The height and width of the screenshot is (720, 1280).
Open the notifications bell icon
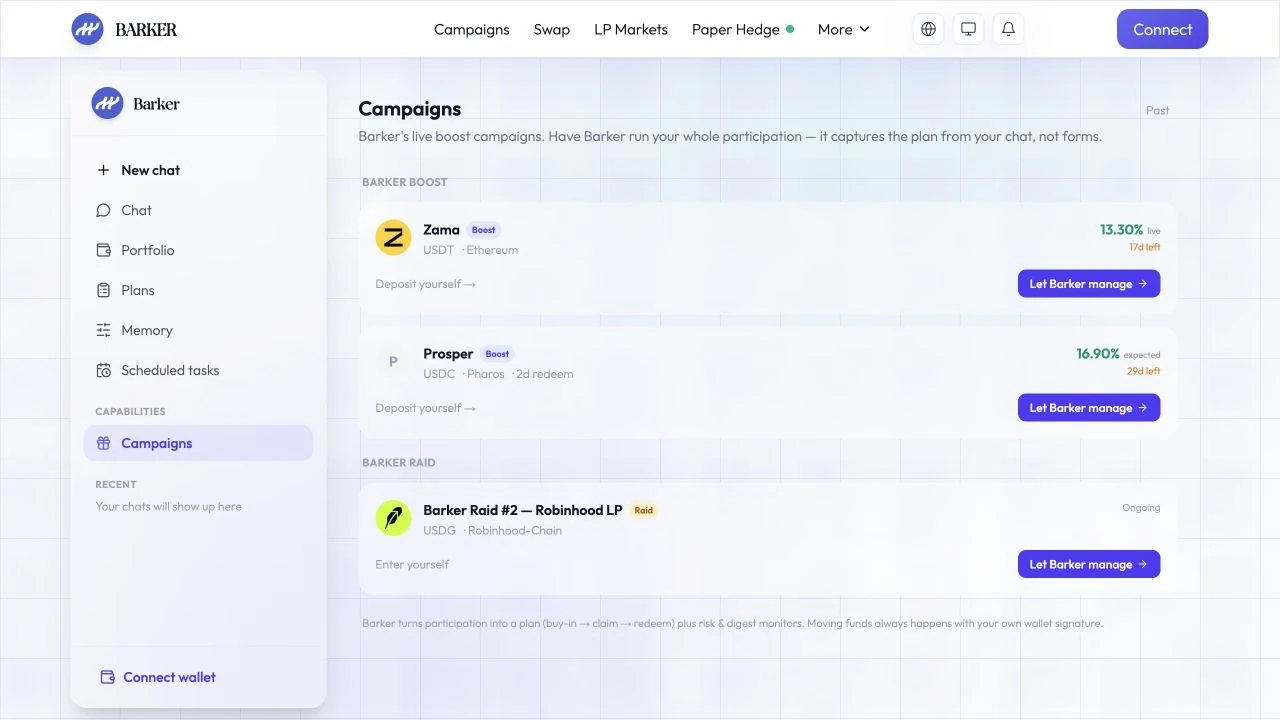(1008, 29)
